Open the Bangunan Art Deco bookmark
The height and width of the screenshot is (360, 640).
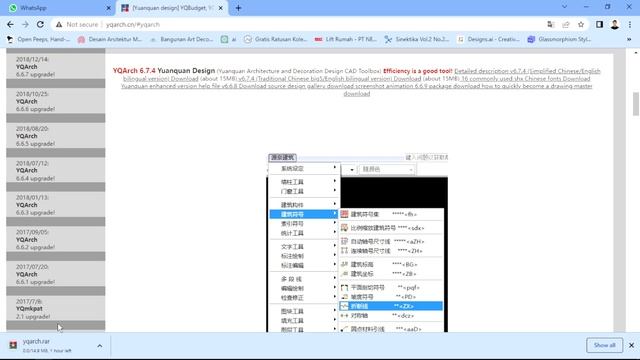point(182,39)
